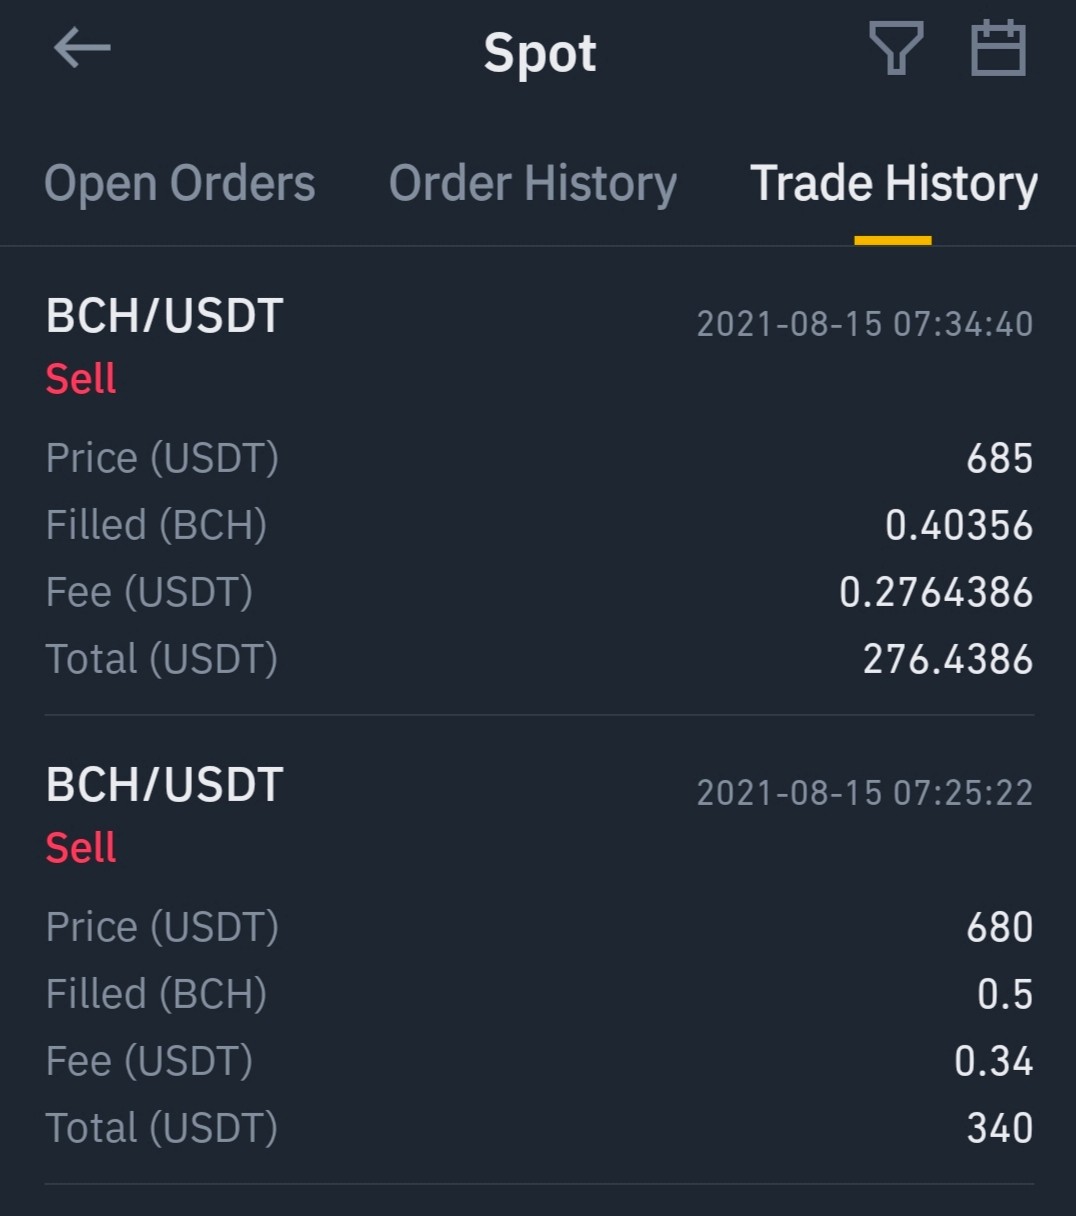The width and height of the screenshot is (1076, 1216).
Task: Open the calendar date picker icon
Action: 998,48
